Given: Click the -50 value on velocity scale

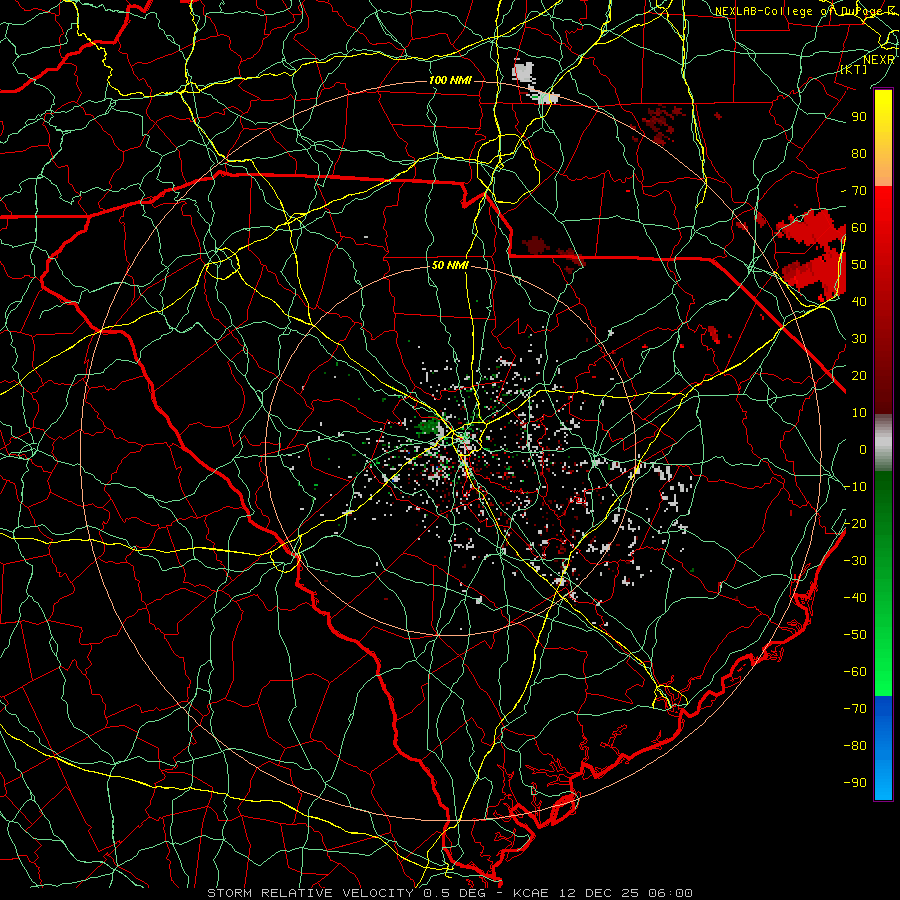Looking at the screenshot, I should coord(855,635).
